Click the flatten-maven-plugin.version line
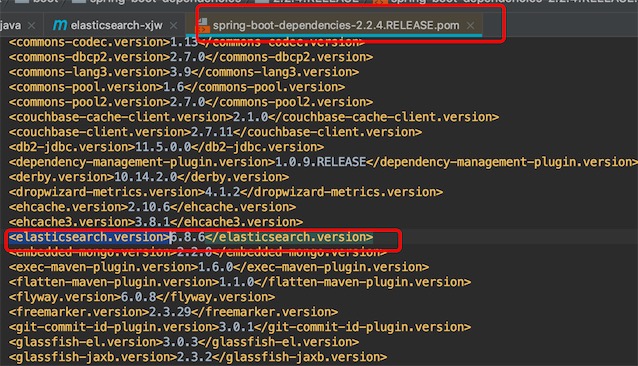Viewport: 638px width, 366px height. (240, 282)
